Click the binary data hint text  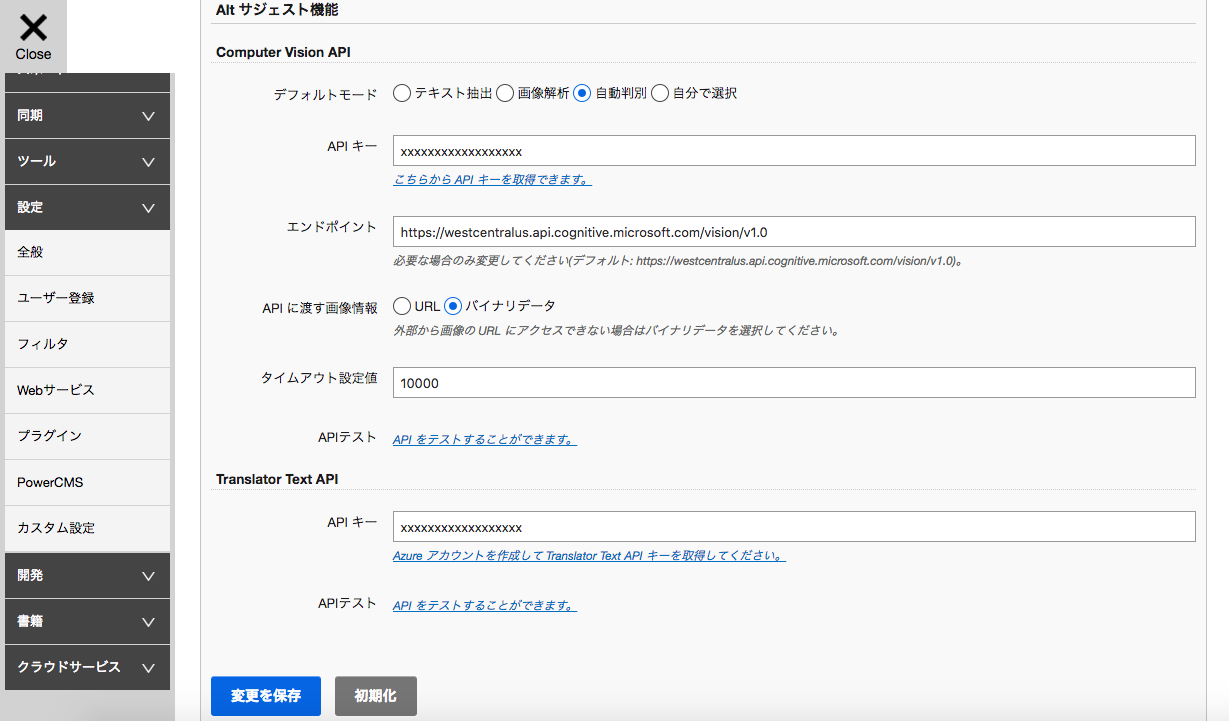click(x=615, y=330)
